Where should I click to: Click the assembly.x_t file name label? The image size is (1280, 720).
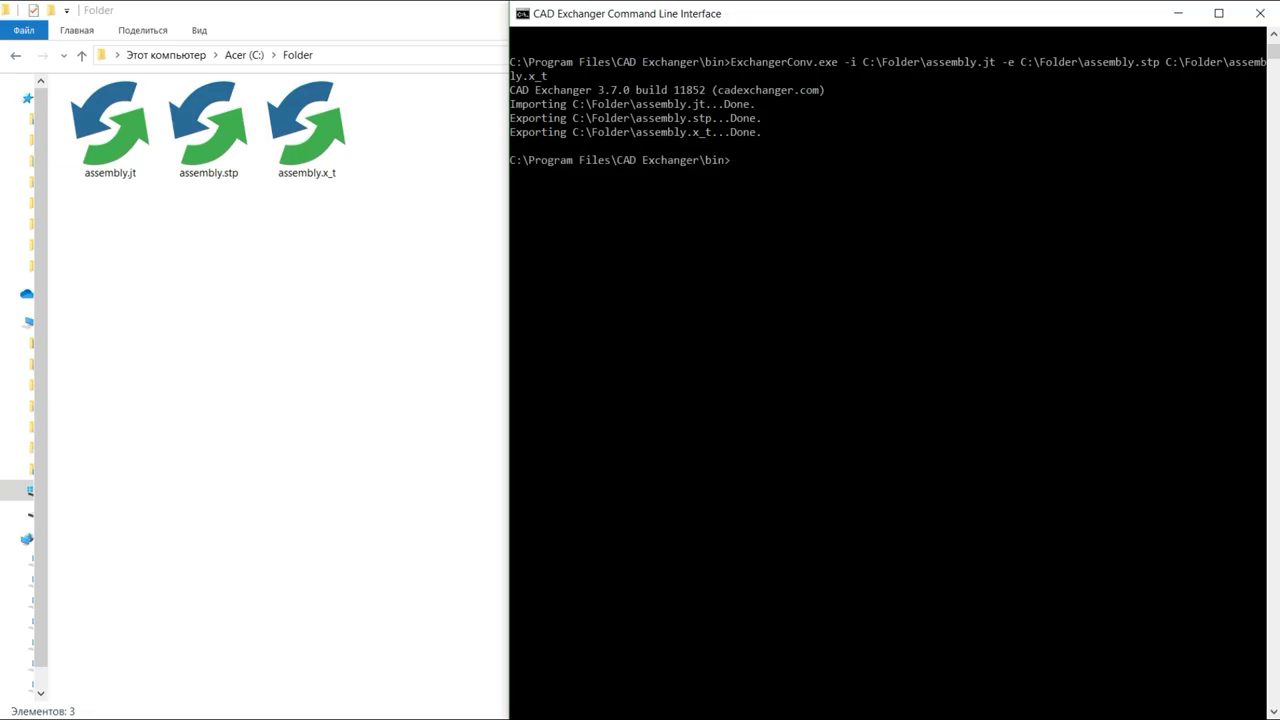click(x=307, y=173)
